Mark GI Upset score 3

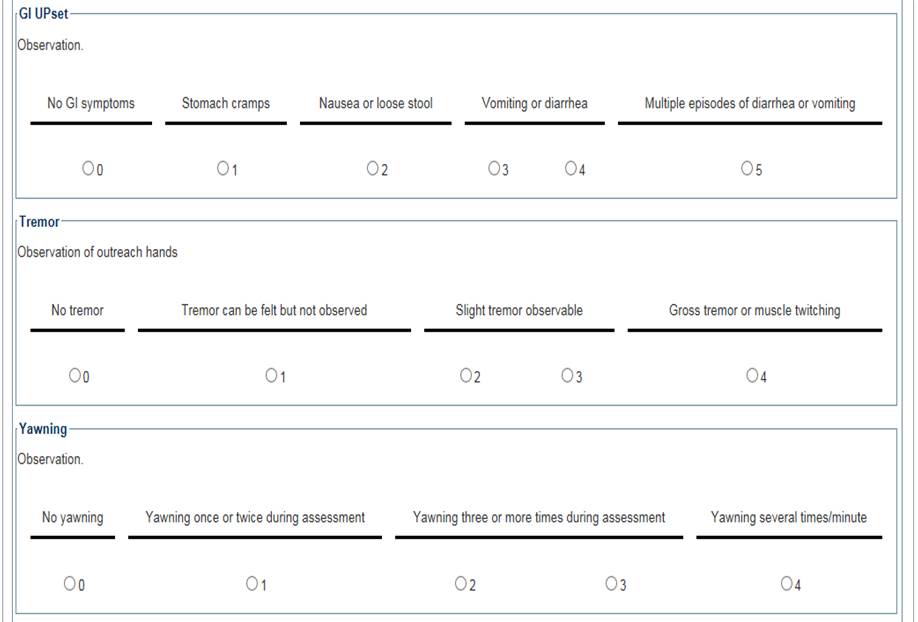pyautogui.click(x=494, y=169)
